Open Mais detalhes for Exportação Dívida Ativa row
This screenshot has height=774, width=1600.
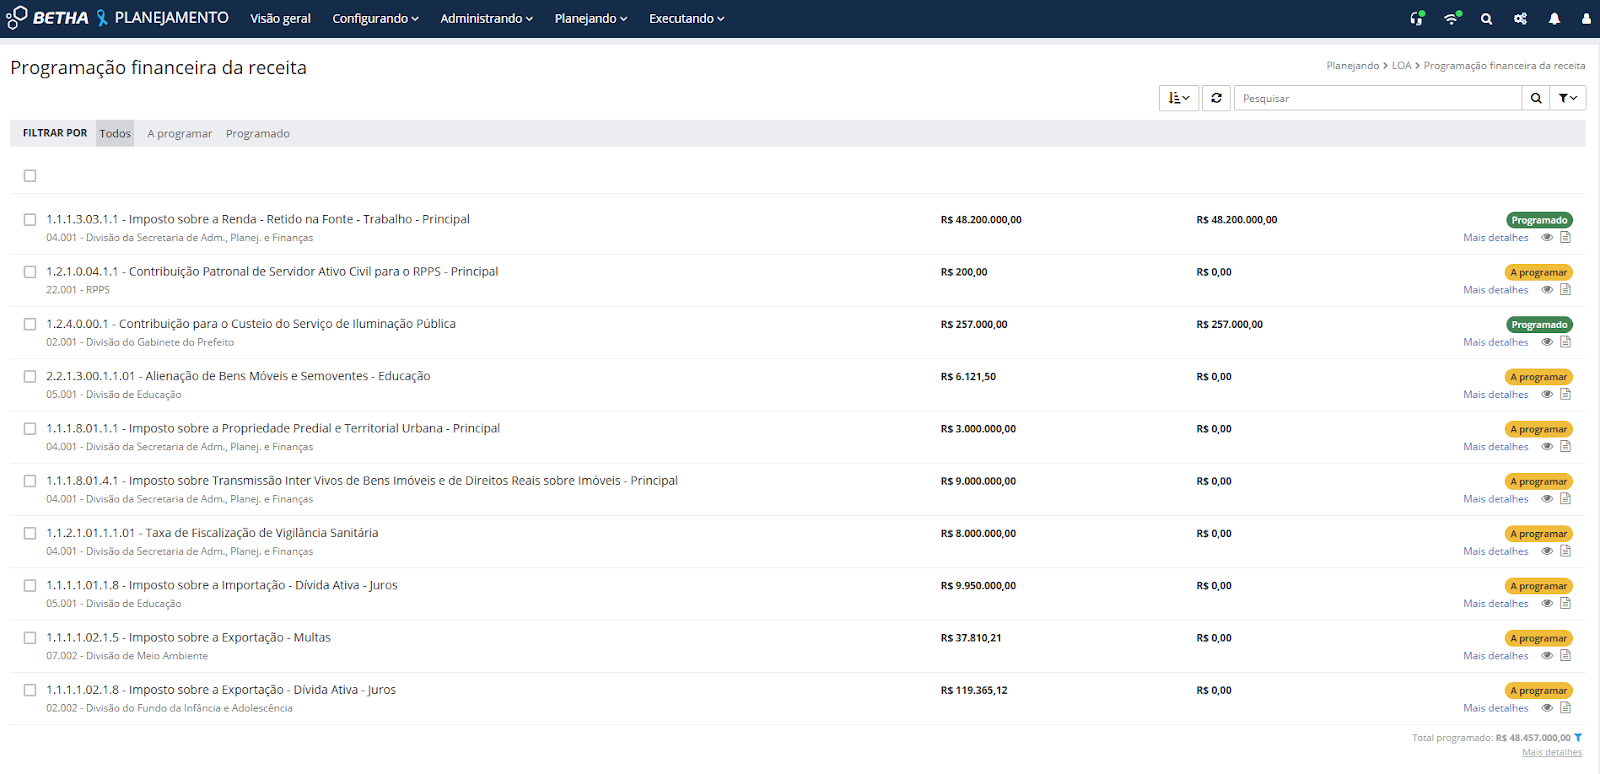coord(1495,708)
